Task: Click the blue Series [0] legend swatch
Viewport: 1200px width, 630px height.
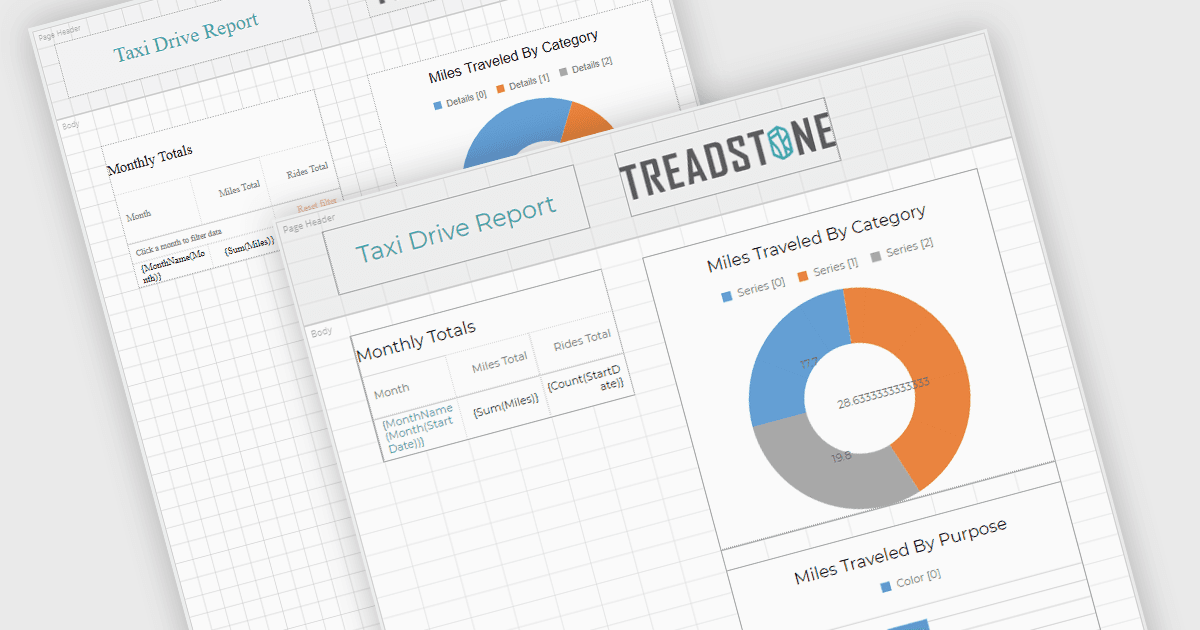Action: (726, 297)
